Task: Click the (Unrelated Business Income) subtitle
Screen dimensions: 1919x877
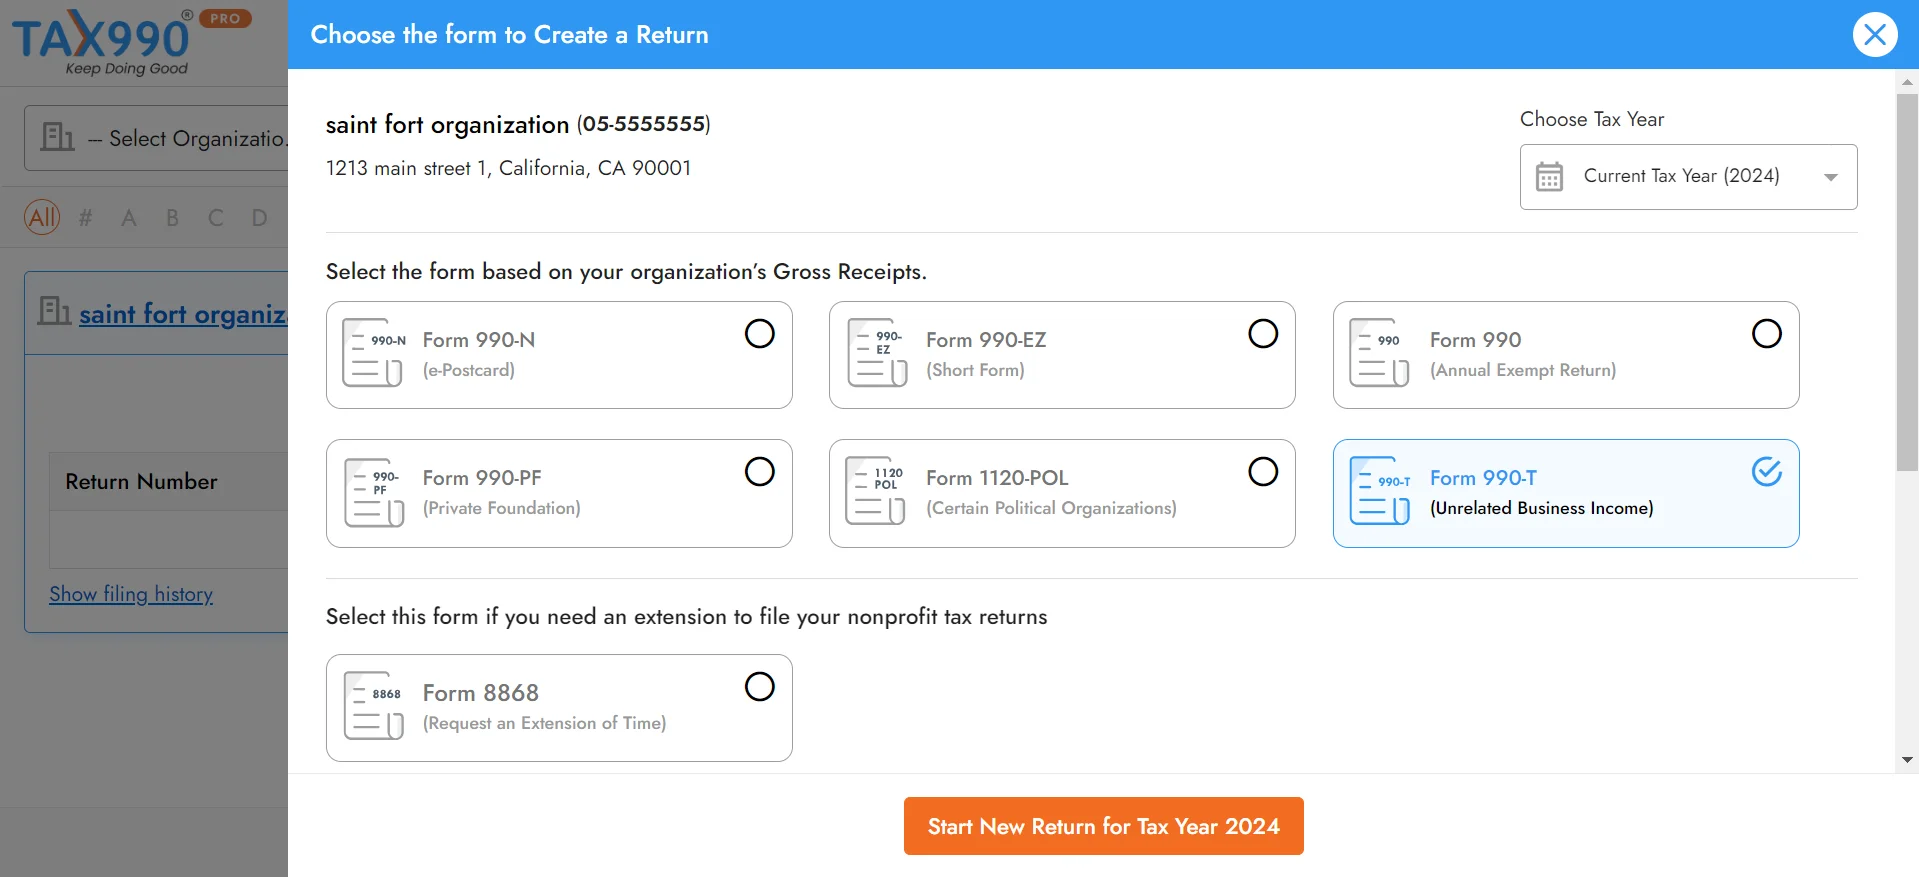Action: point(1542,508)
